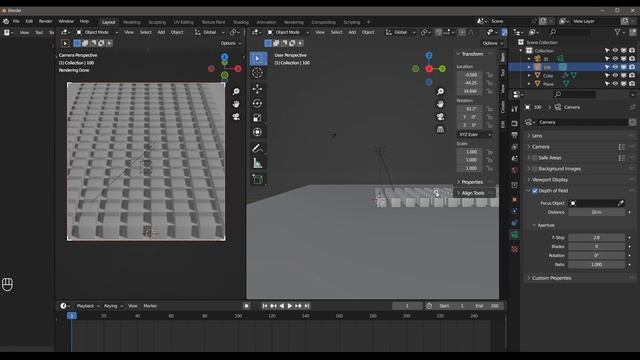Open Playback menu in timeline
The height and width of the screenshot is (360, 640).
coord(88,306)
